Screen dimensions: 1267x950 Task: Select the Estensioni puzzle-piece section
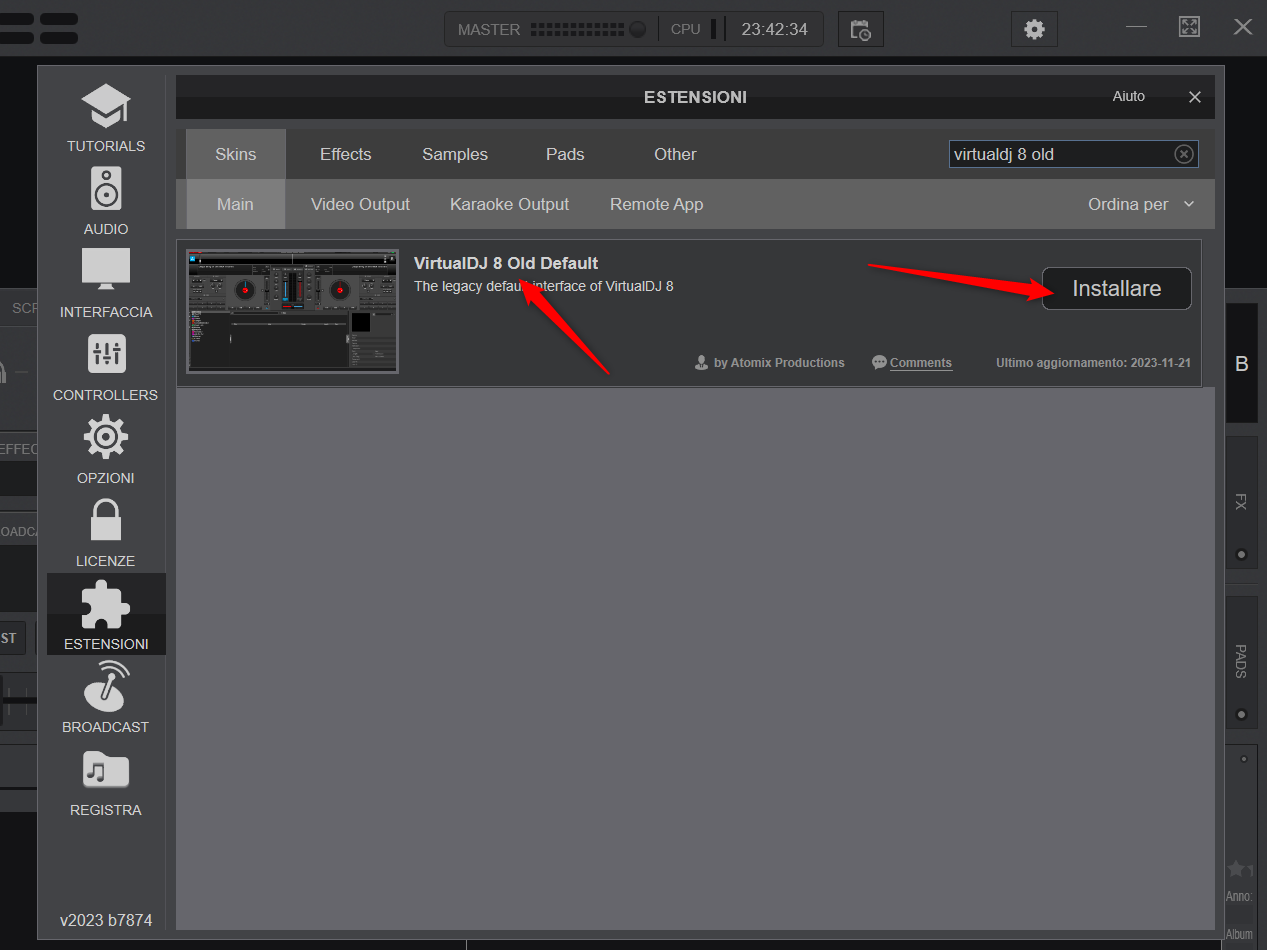coord(106,614)
